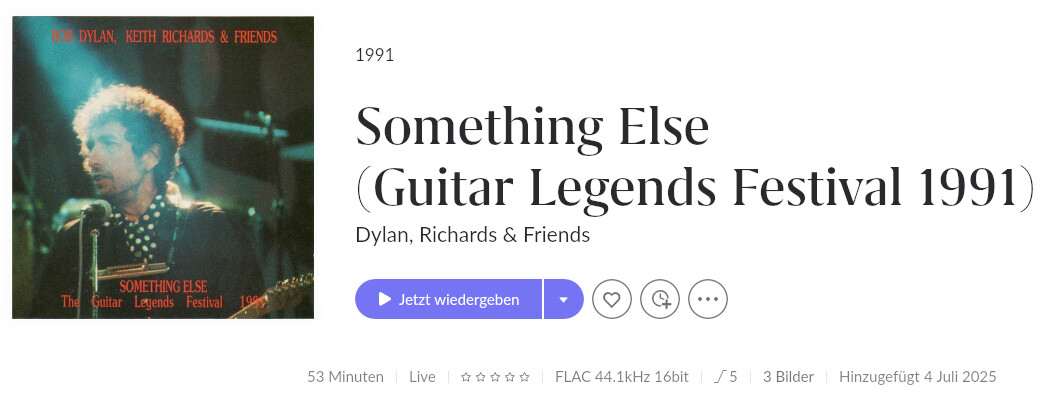Click the Jetzt wiedergeben play button
The height and width of the screenshot is (410, 1051).
449,299
